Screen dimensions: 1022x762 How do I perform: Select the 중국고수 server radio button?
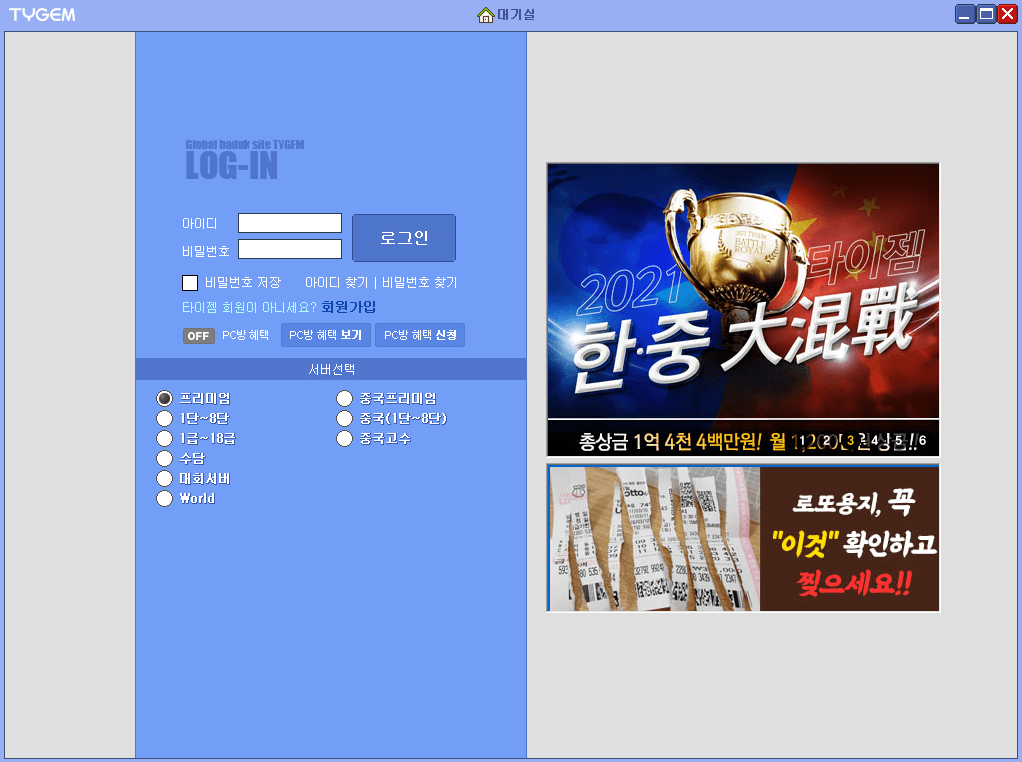[344, 439]
